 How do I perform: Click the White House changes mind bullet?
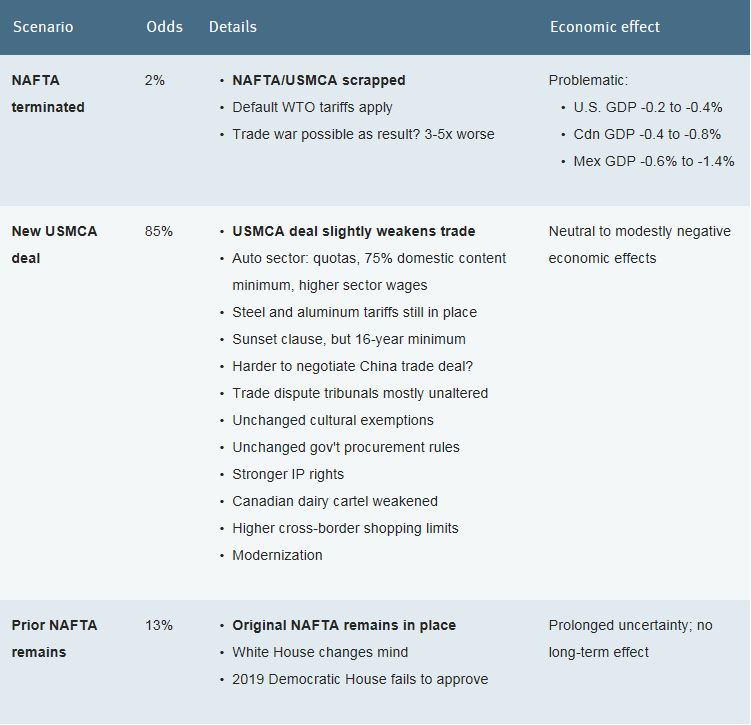[320, 652]
